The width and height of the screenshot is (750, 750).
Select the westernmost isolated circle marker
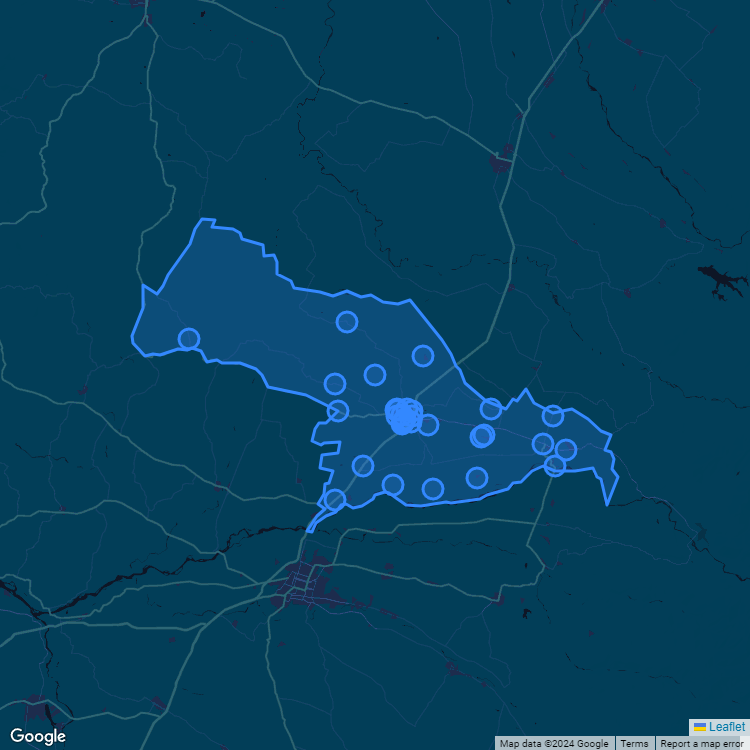click(x=189, y=339)
